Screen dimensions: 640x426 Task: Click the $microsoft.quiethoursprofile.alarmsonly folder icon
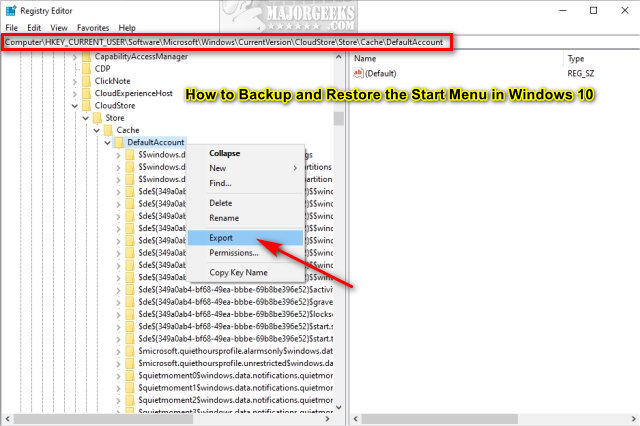(130, 351)
